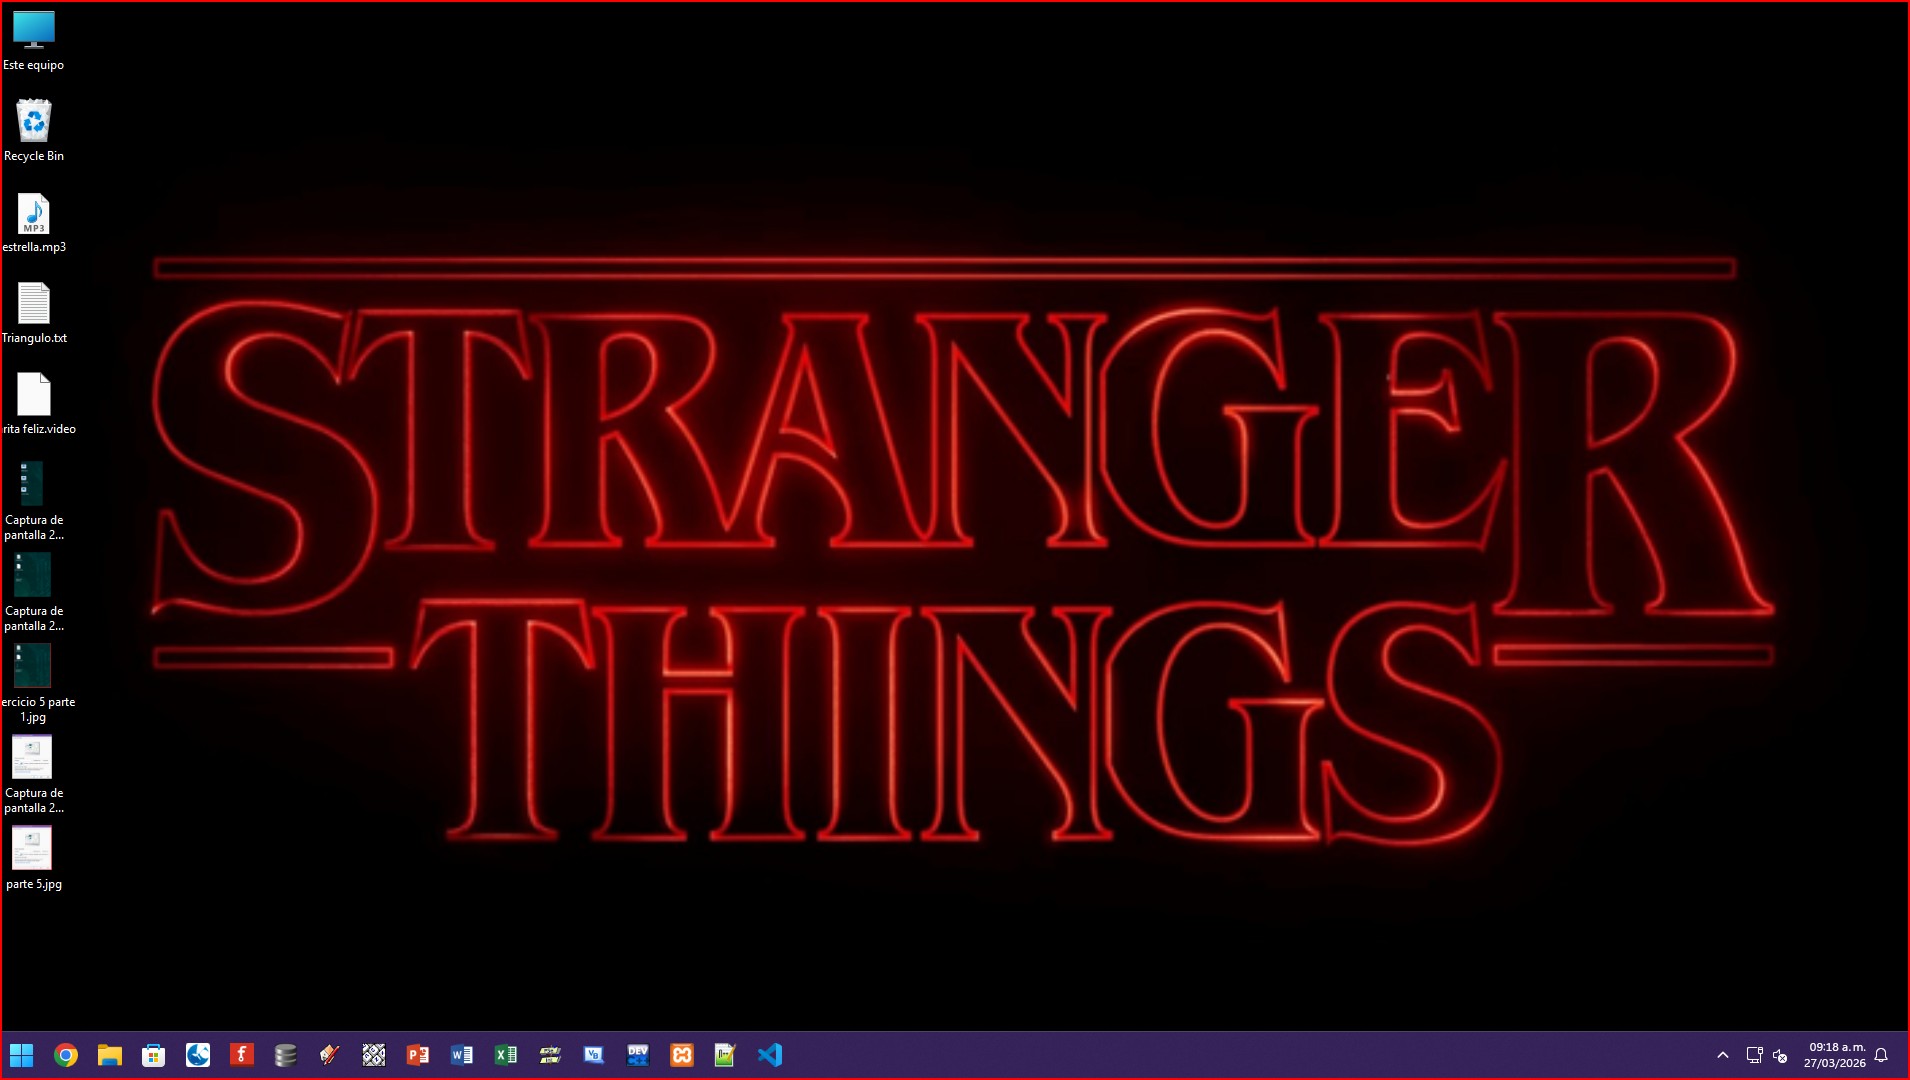Click the clock and date display
Screen dimensions: 1910x1080
(x=1836, y=1055)
